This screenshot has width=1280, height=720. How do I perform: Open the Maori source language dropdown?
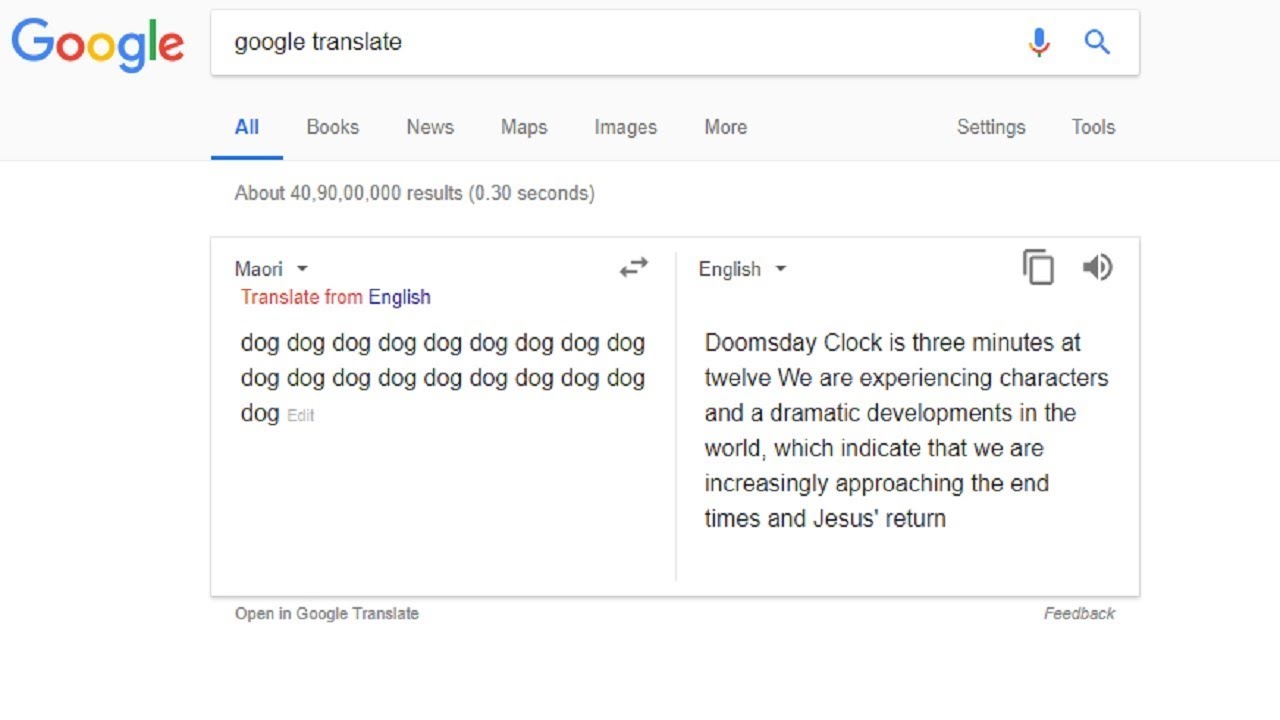coord(271,269)
